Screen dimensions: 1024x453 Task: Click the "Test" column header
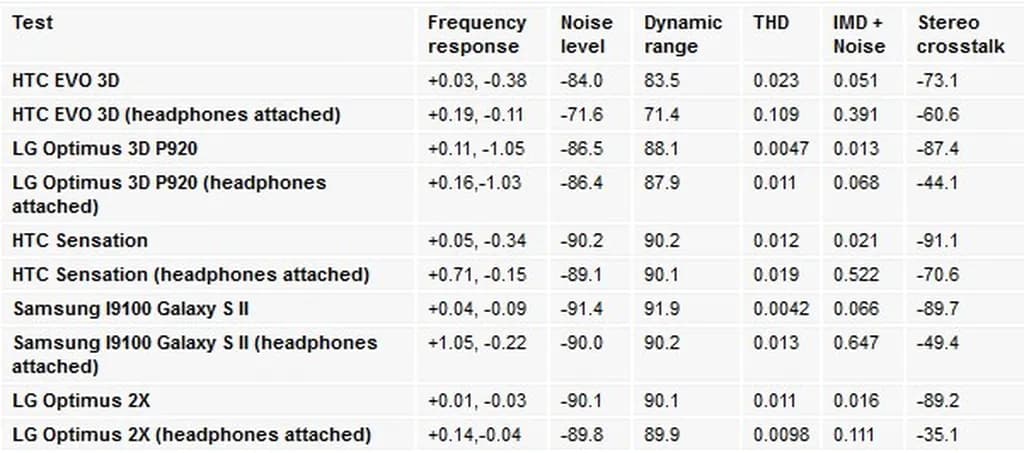coord(32,22)
